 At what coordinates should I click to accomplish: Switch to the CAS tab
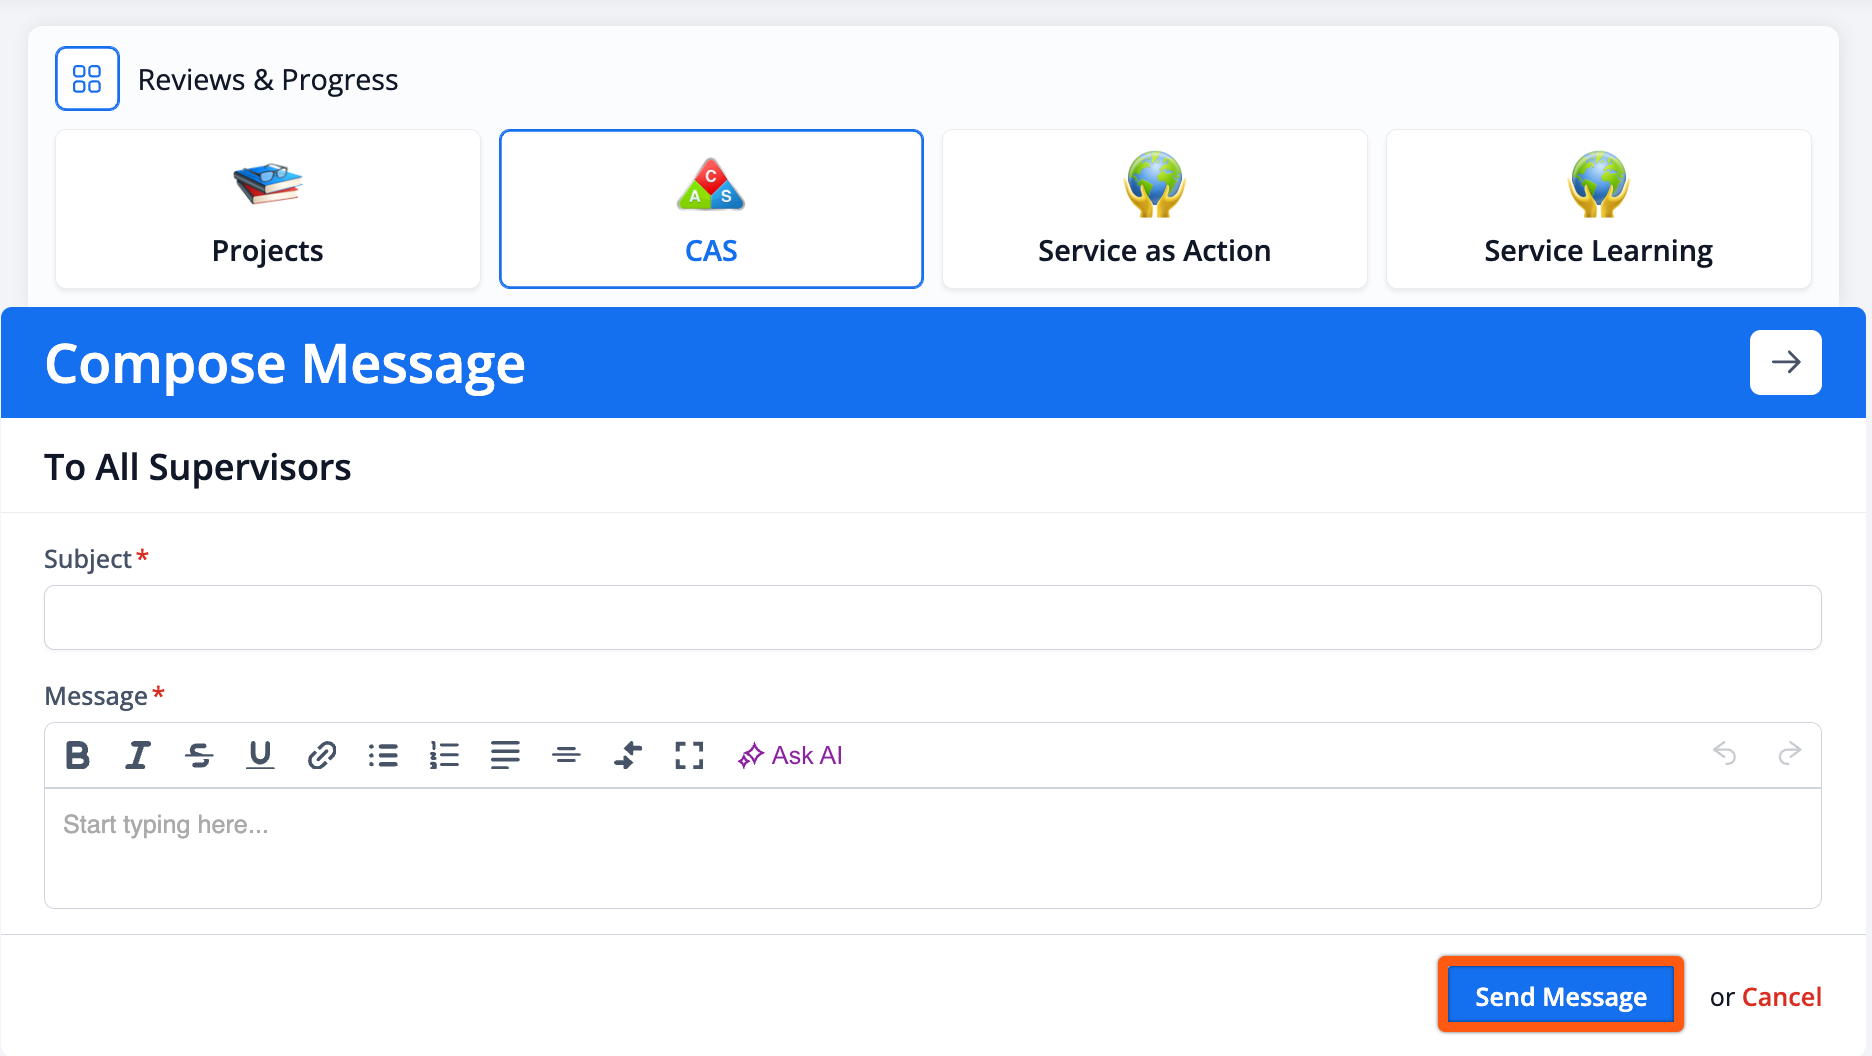pos(711,209)
